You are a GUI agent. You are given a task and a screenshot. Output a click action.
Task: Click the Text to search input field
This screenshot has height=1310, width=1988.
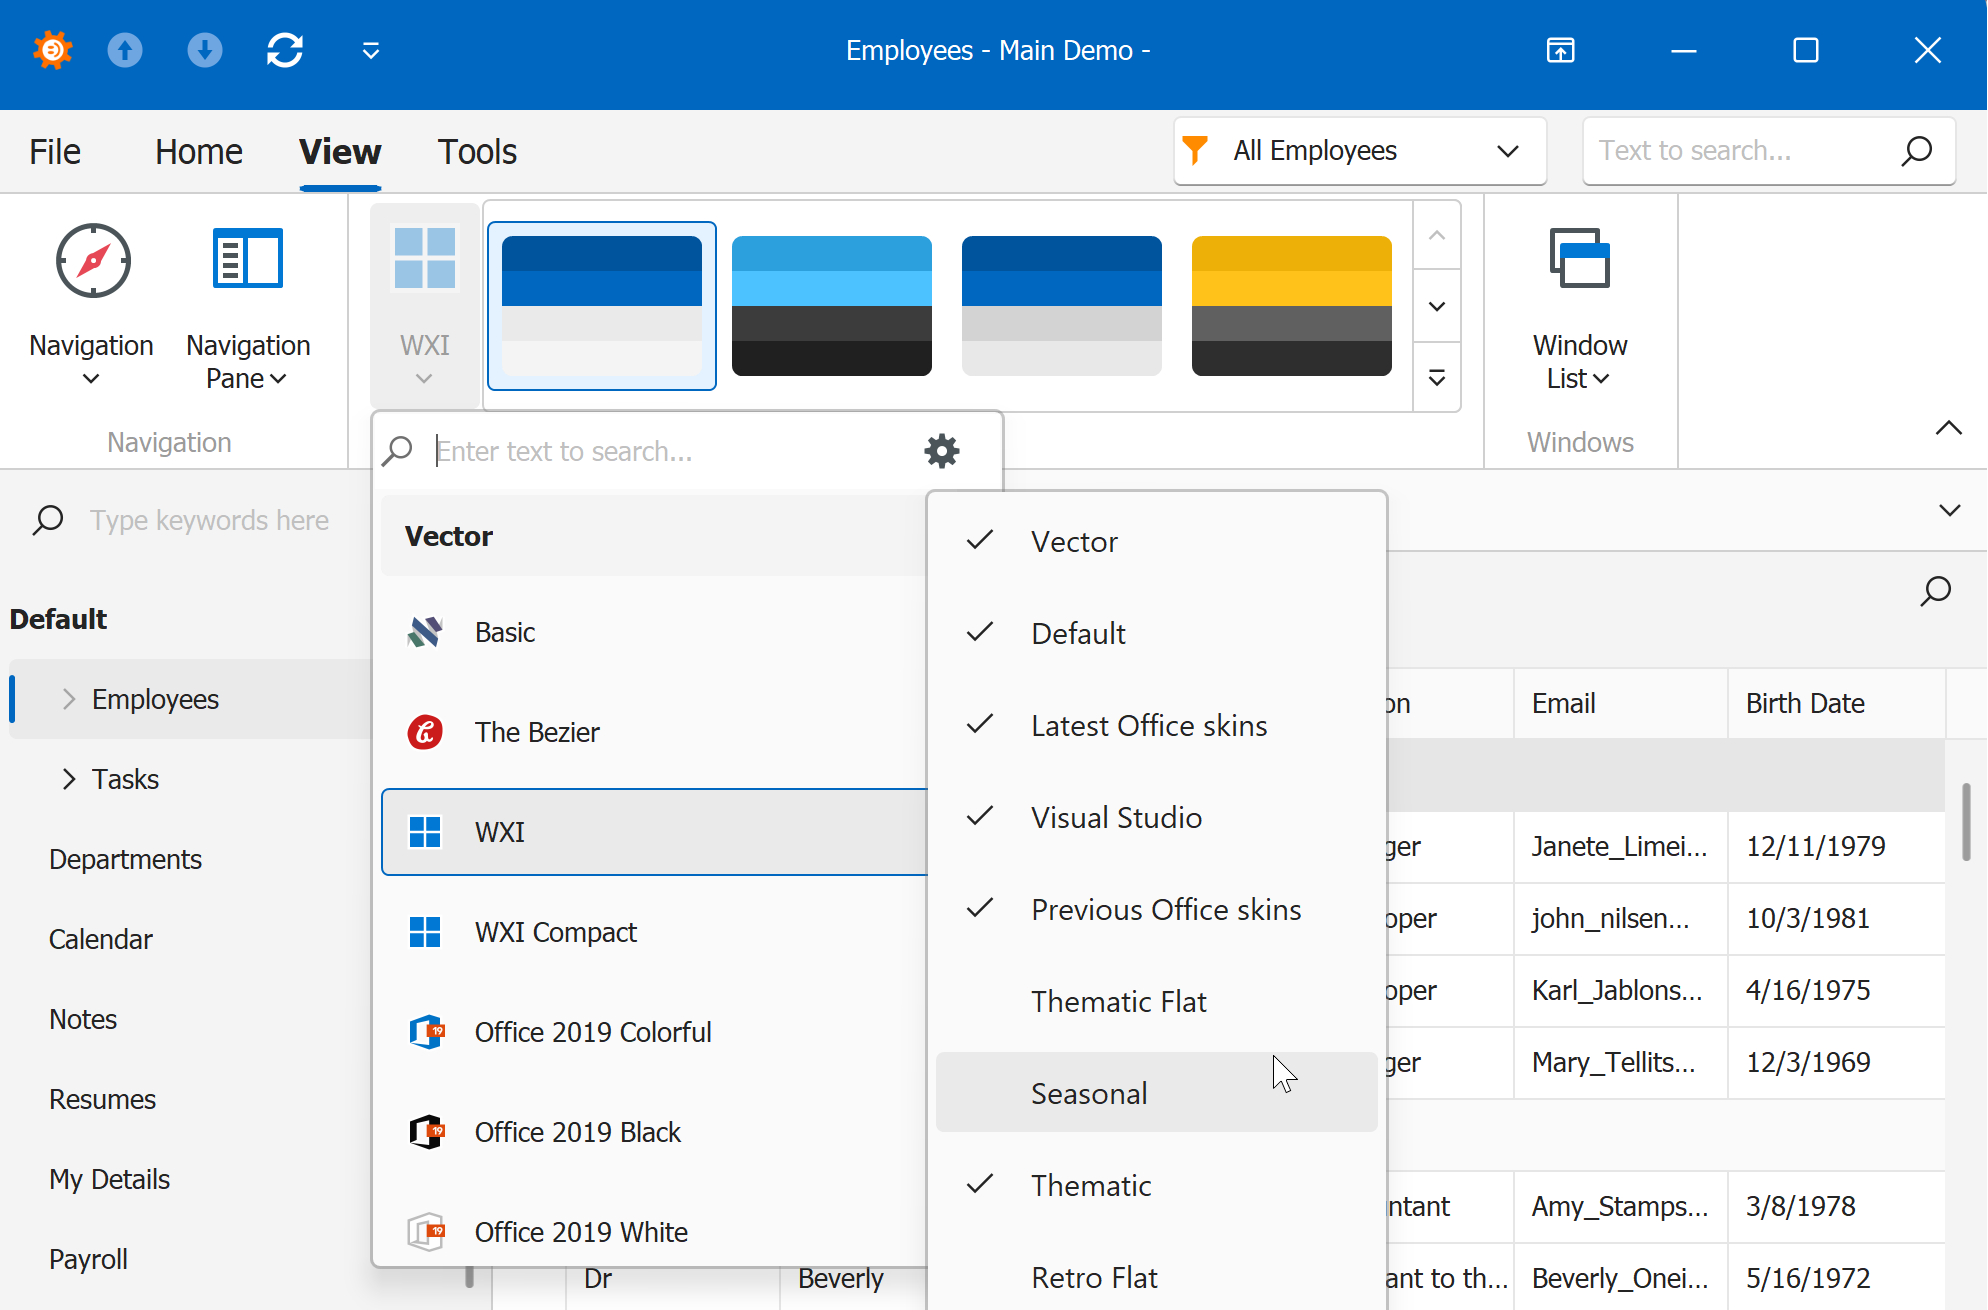[x=1741, y=149]
